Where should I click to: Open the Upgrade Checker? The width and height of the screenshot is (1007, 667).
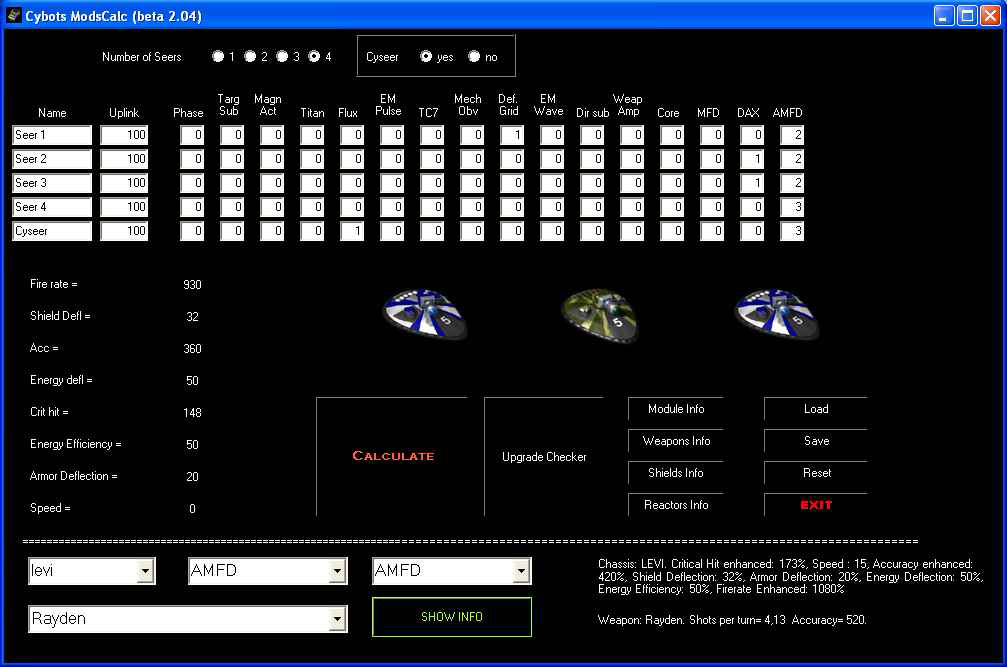tap(544, 457)
